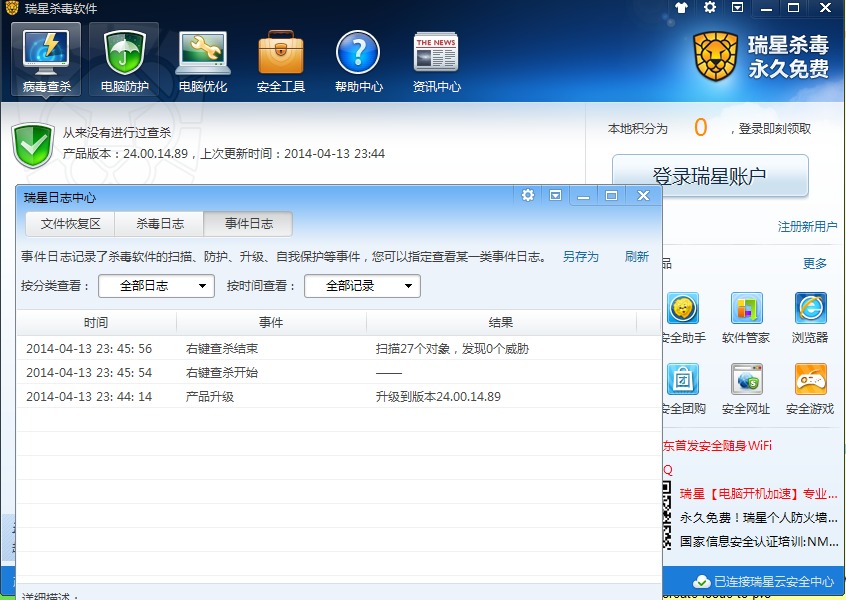Sort by the 事件 column header
846x600 pixels.
coord(271,323)
